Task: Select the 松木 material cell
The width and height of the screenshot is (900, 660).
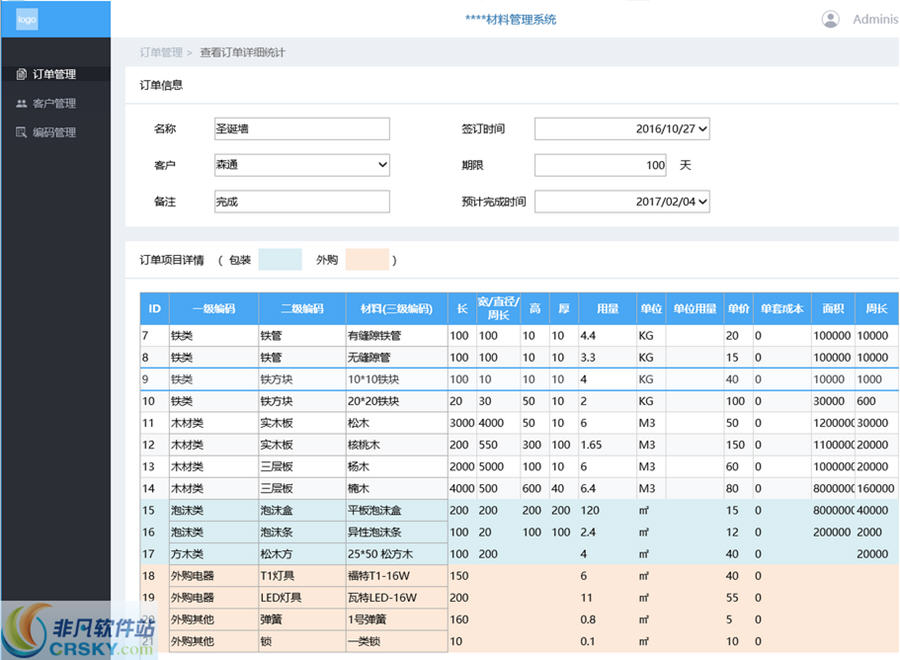Action: pyautogui.click(x=397, y=423)
